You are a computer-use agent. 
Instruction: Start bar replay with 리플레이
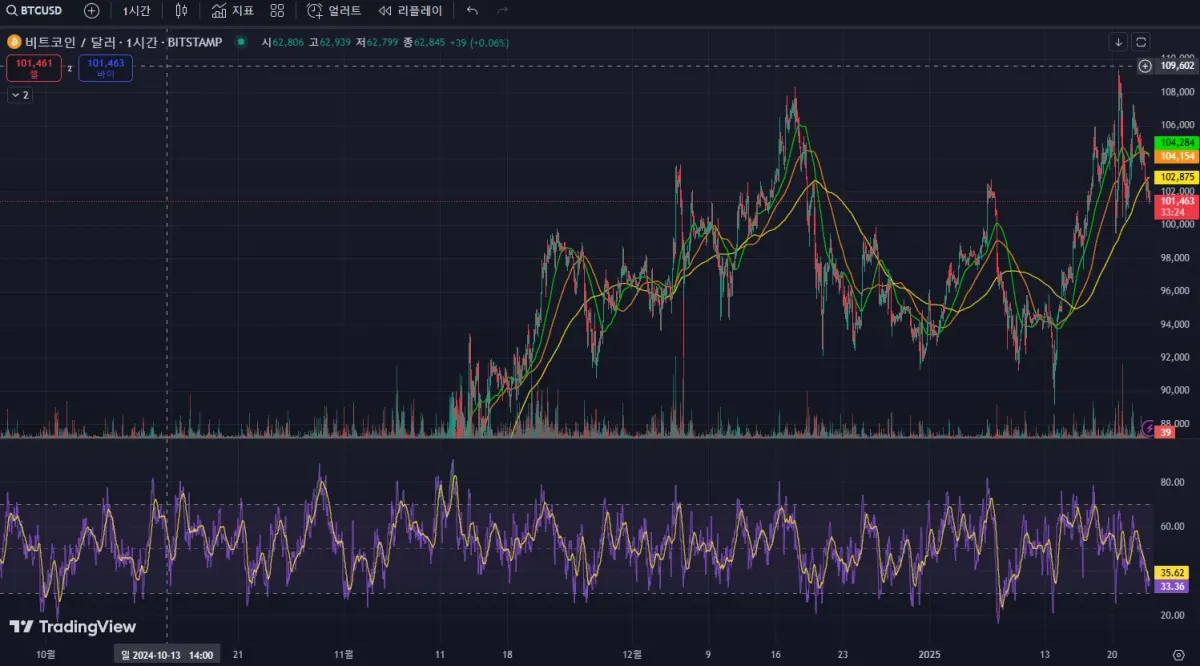point(411,10)
